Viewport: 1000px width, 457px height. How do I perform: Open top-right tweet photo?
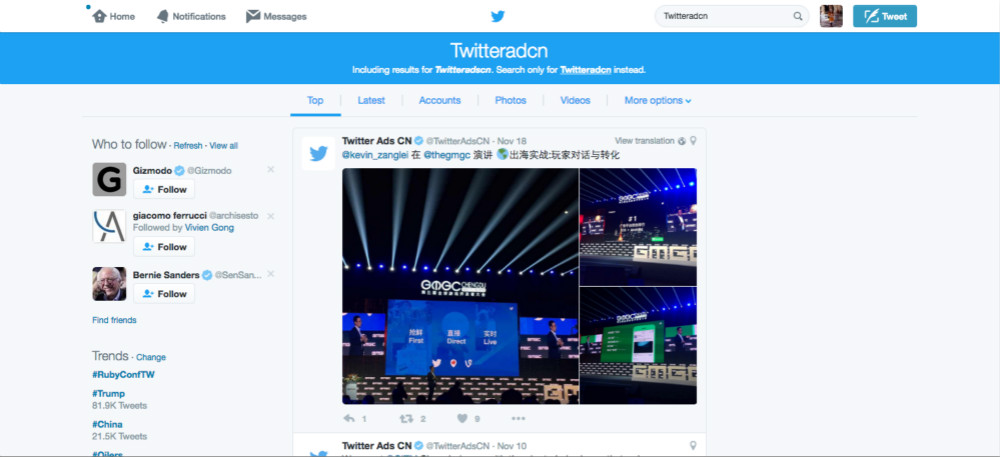click(638, 226)
